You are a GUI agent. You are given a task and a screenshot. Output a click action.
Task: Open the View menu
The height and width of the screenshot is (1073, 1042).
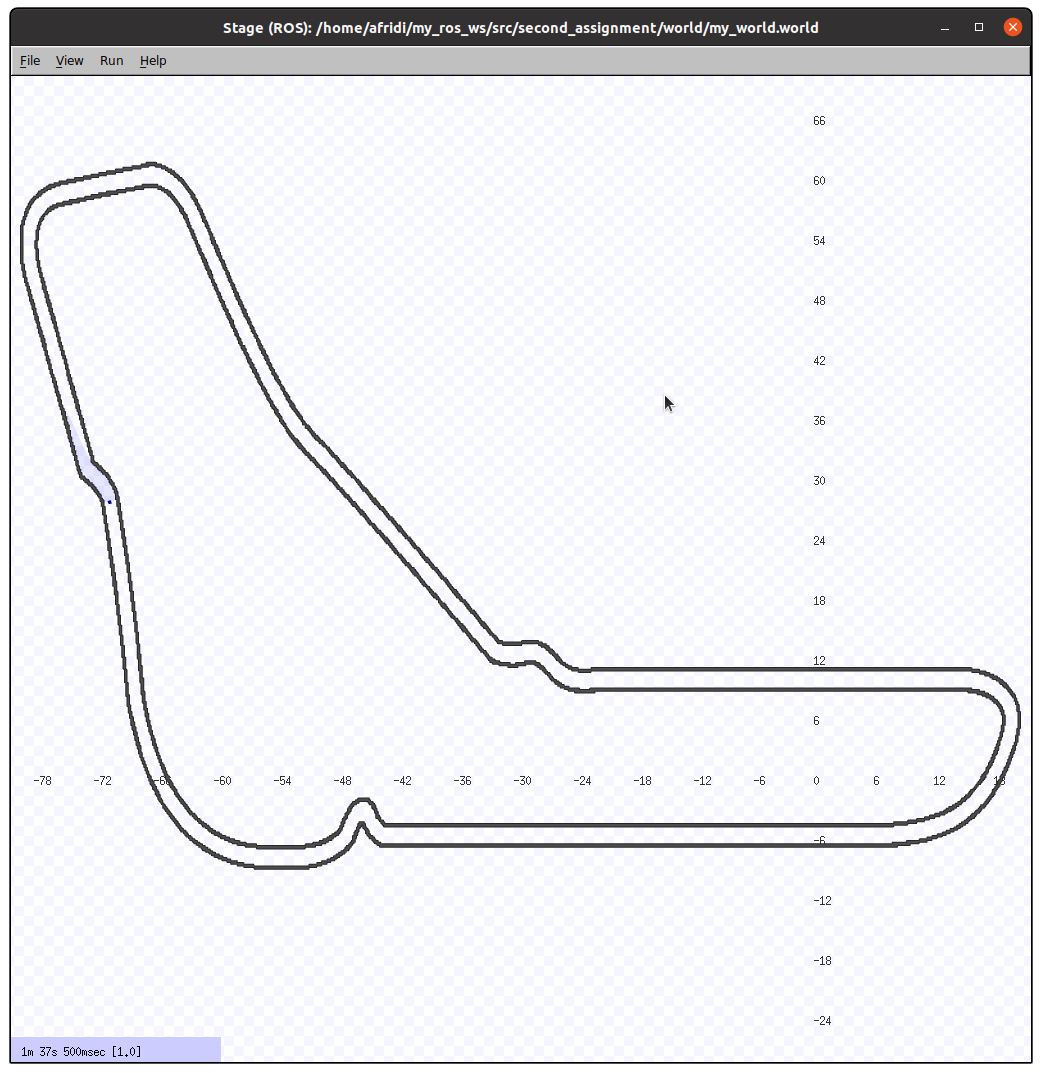69,61
